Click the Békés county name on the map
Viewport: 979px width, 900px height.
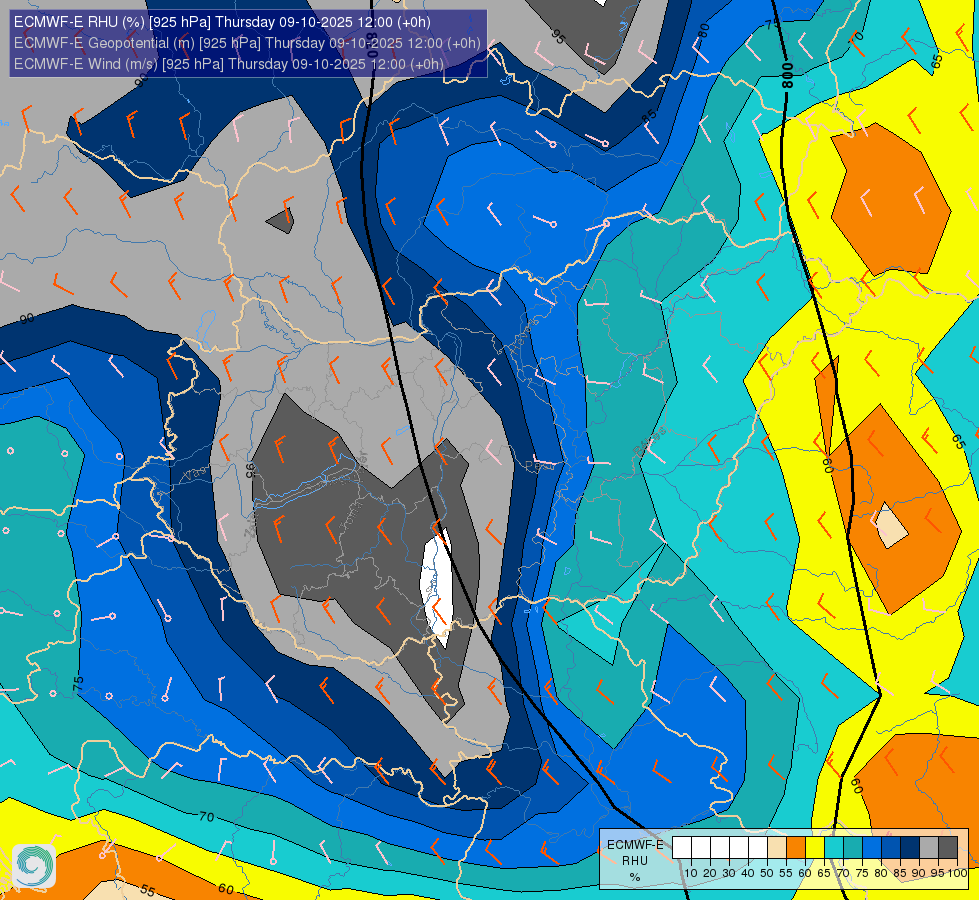point(649,441)
